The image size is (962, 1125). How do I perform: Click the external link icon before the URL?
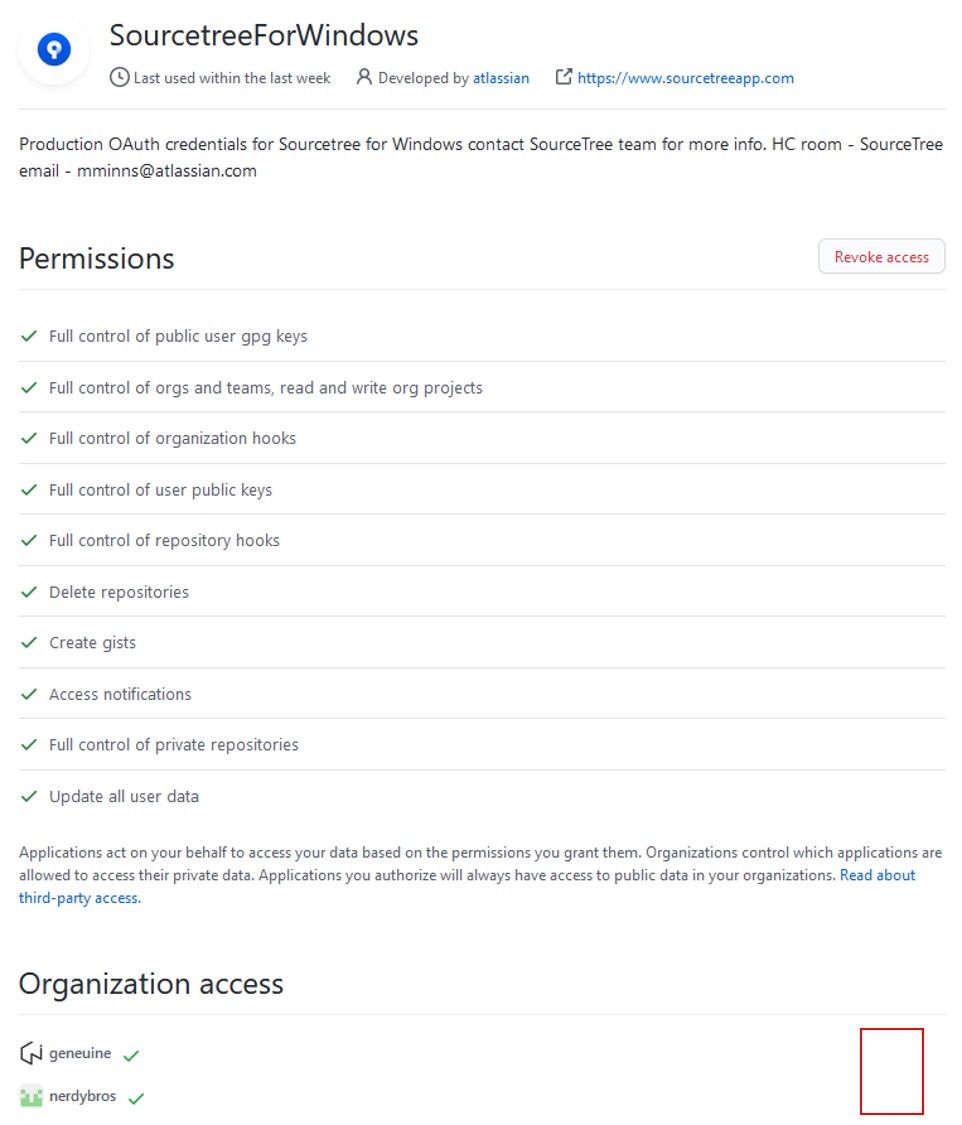564,77
